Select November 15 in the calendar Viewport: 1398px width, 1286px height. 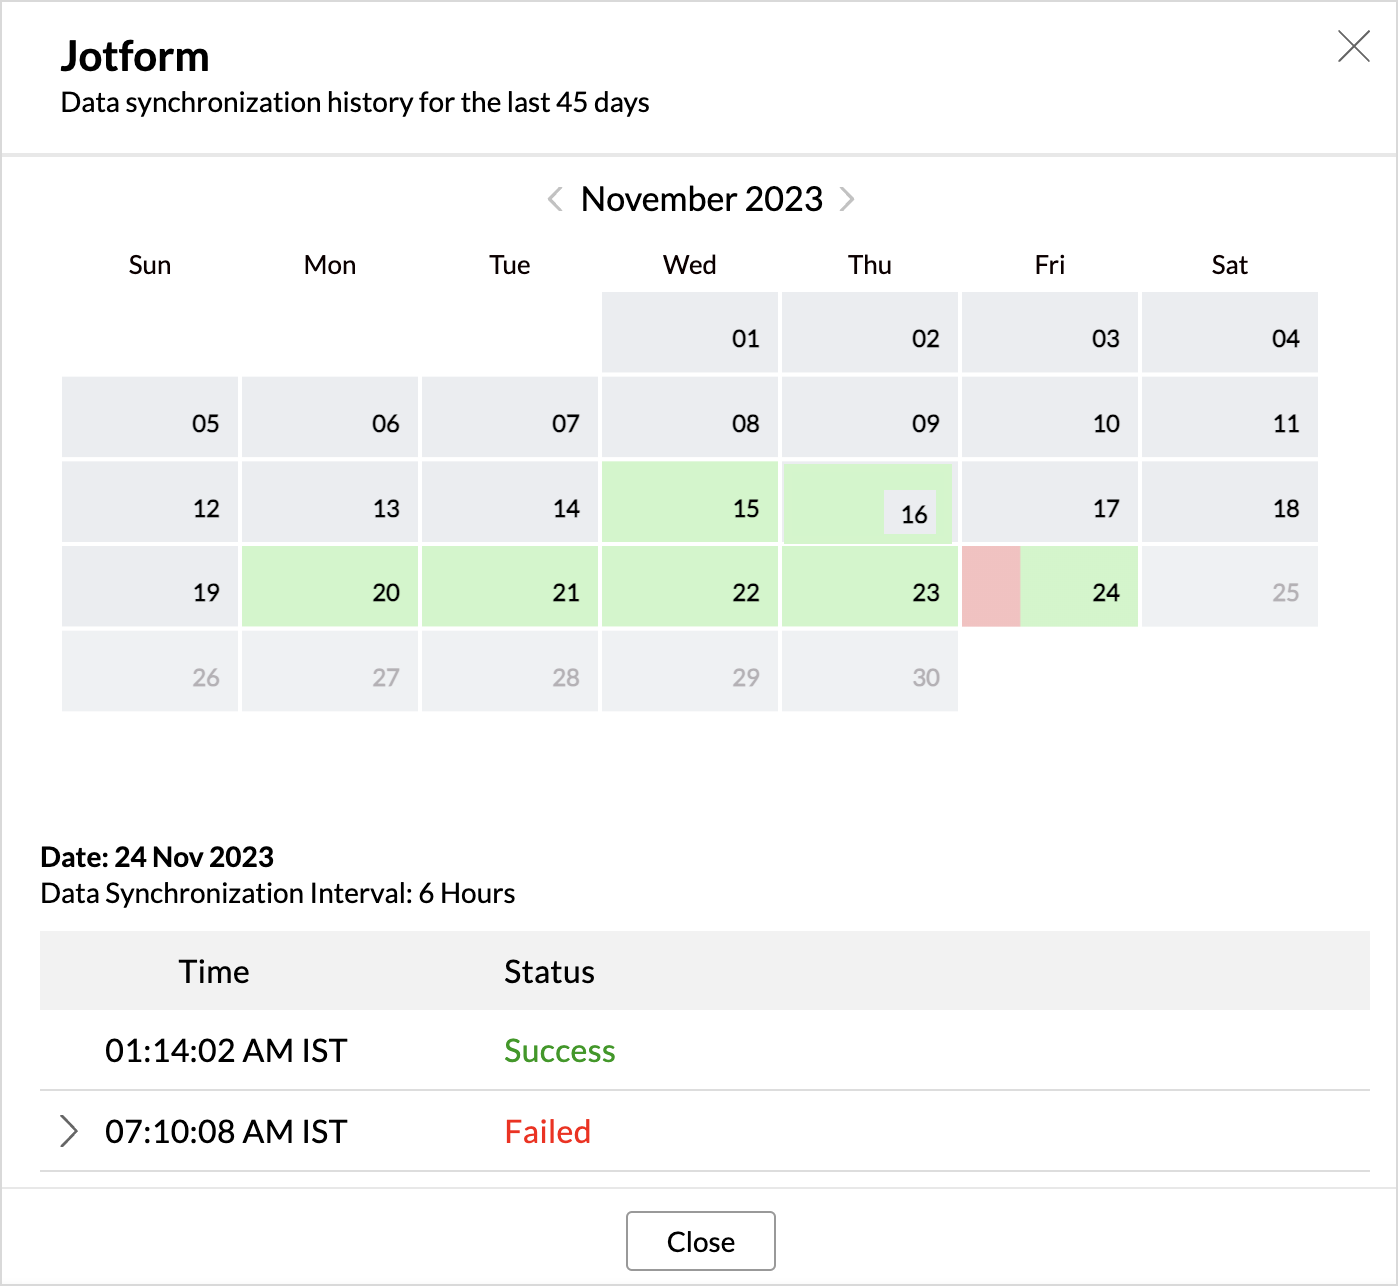coord(690,502)
